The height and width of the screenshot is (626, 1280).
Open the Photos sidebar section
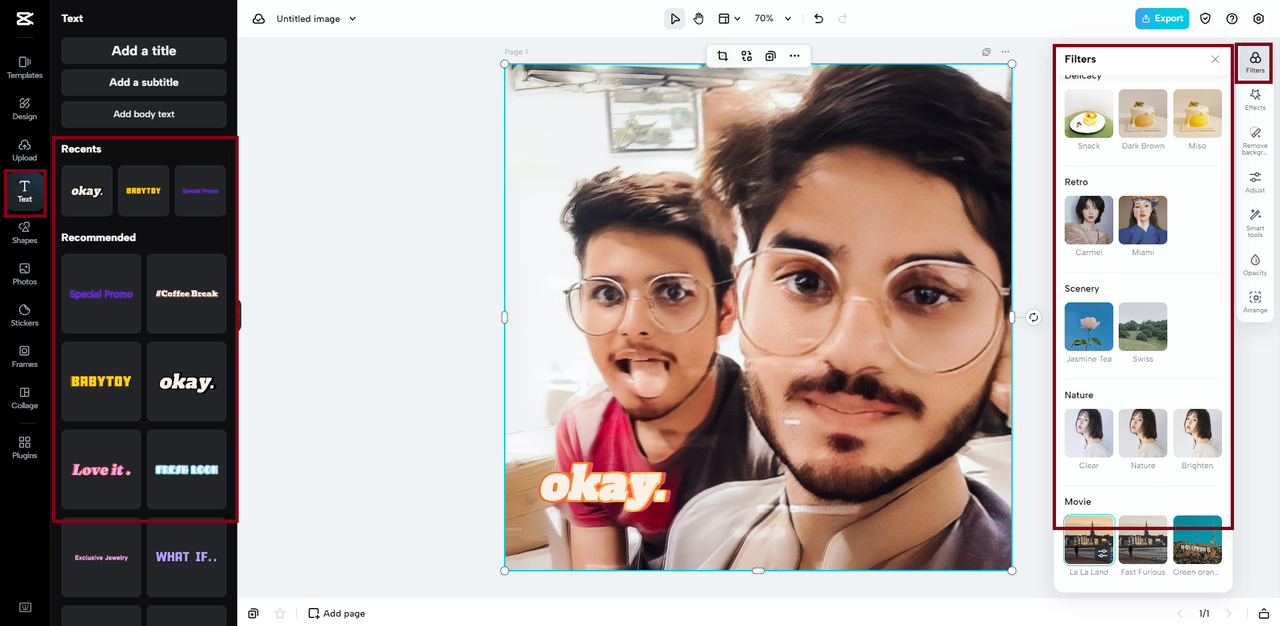(x=25, y=274)
